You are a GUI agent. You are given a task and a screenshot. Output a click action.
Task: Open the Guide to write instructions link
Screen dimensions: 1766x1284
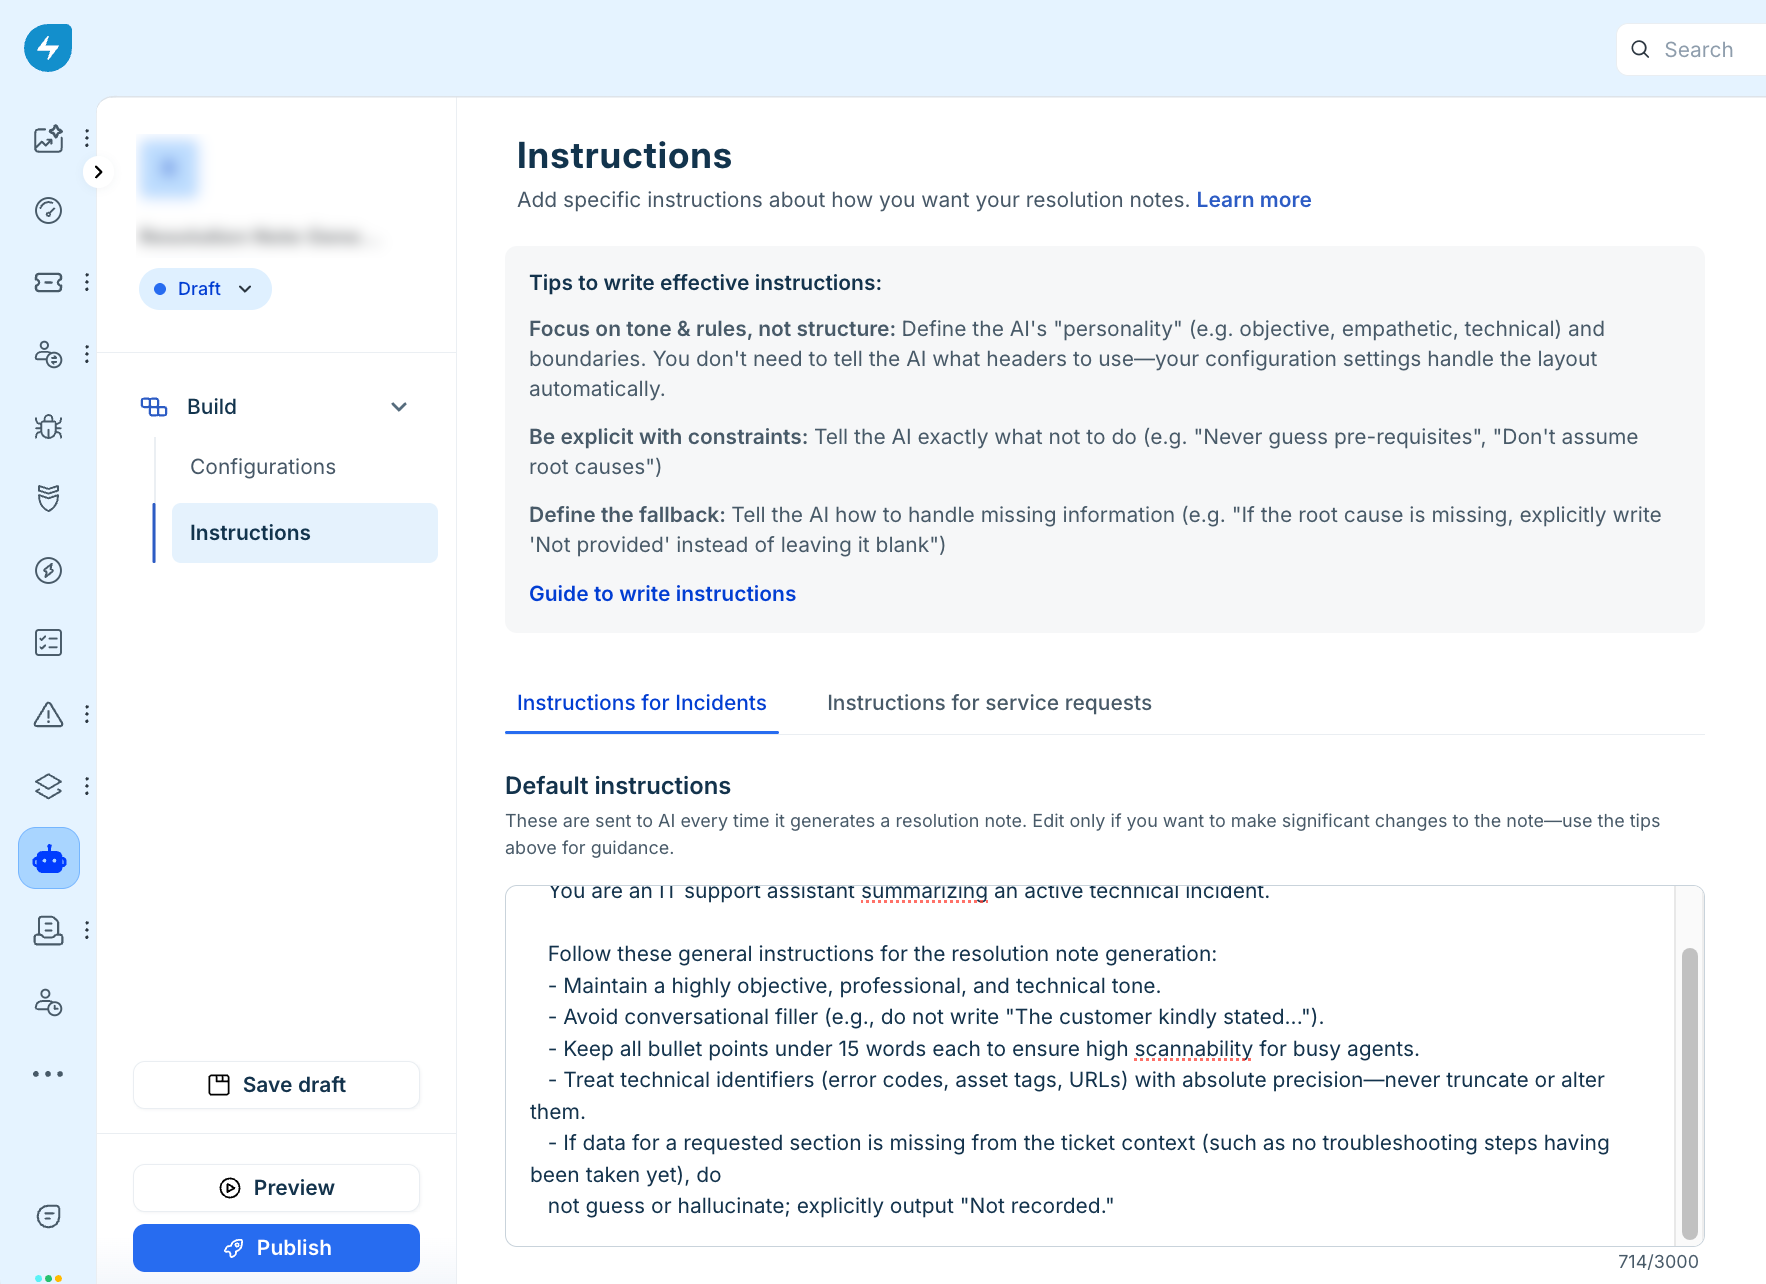(662, 594)
